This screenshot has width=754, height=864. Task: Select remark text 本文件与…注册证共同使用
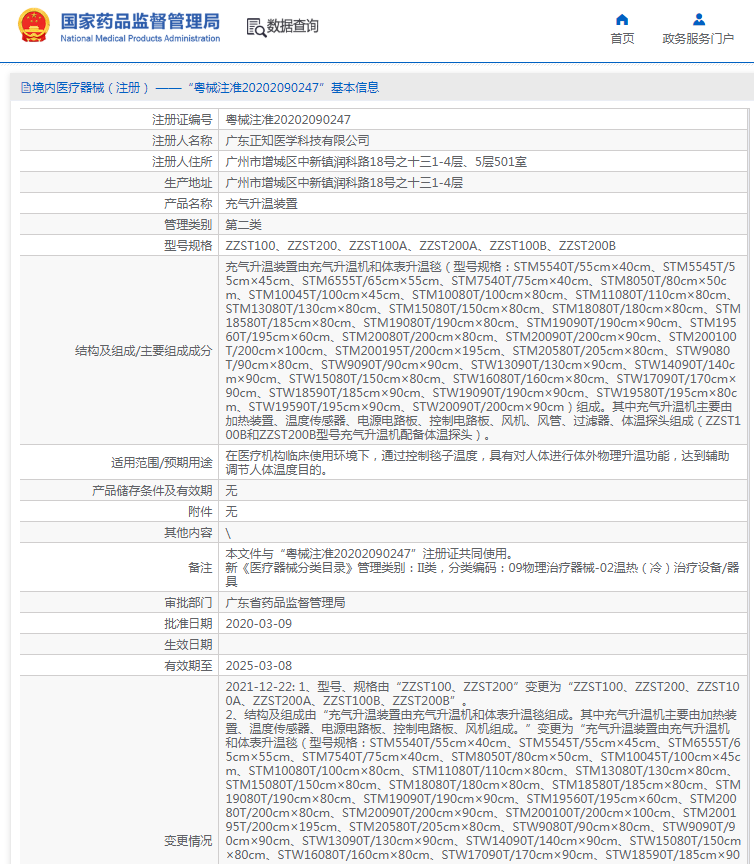tap(369, 553)
